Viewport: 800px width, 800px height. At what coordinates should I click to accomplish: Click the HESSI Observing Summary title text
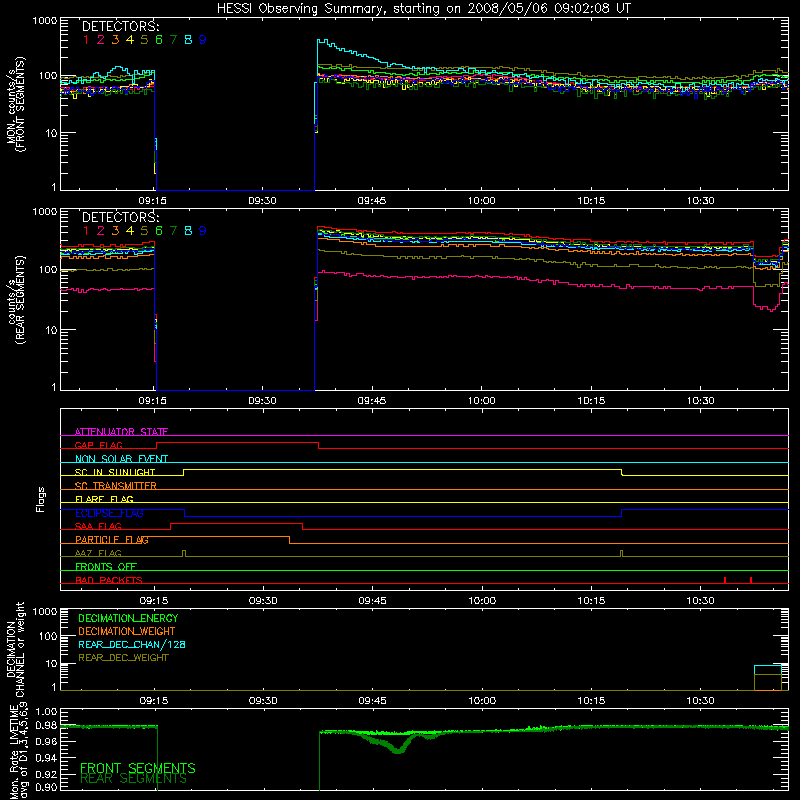(423, 8)
